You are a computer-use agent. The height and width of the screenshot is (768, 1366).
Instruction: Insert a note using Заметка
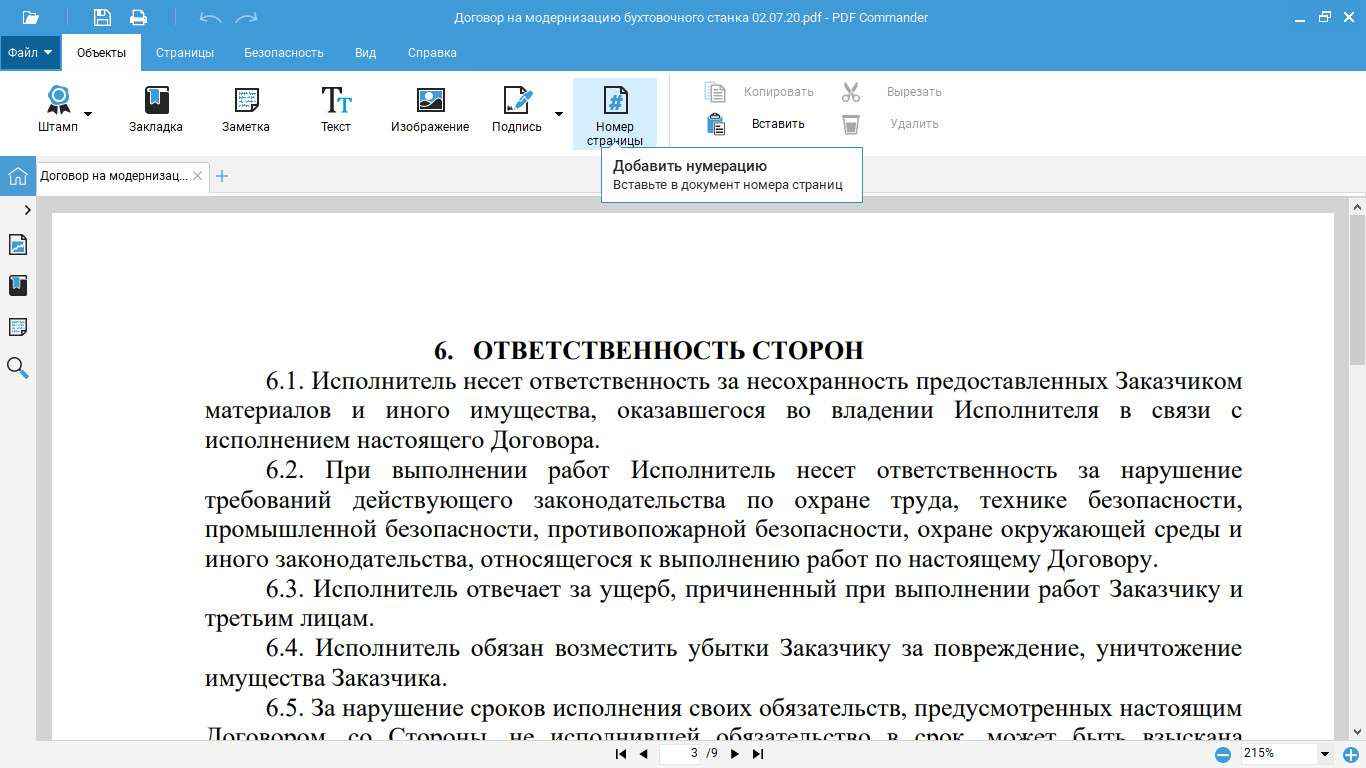tap(246, 110)
